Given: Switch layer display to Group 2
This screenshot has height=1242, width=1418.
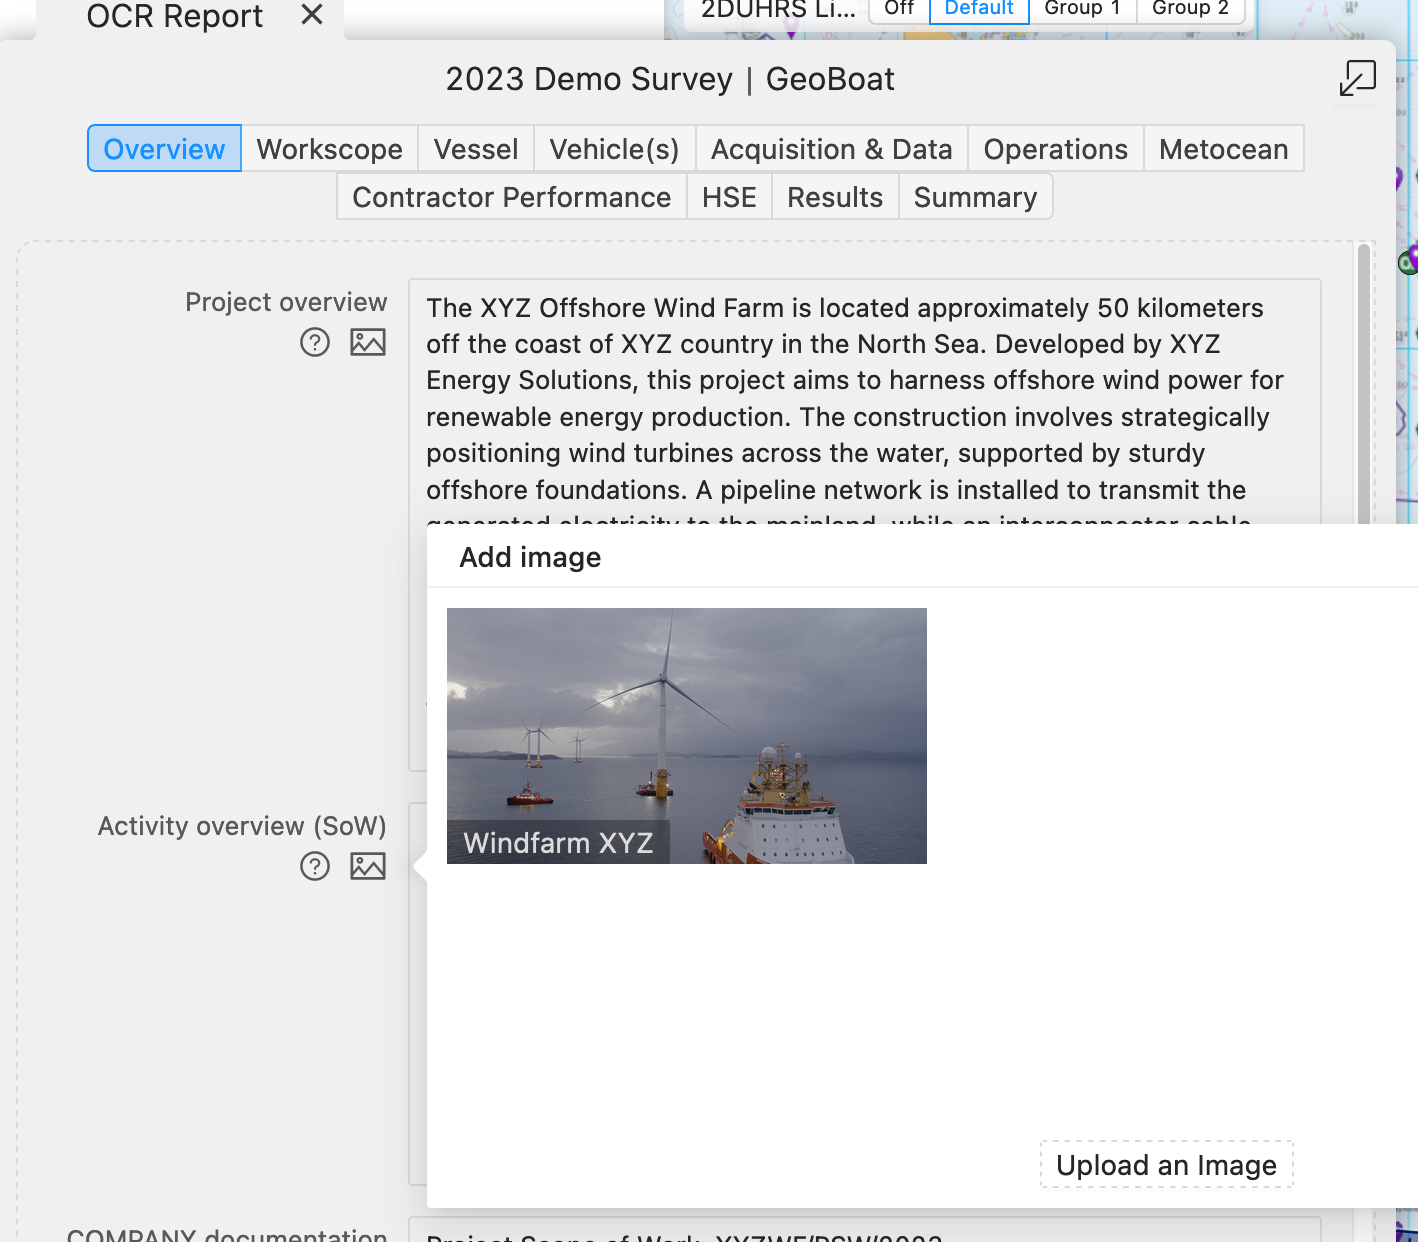Looking at the screenshot, I should [1190, 9].
